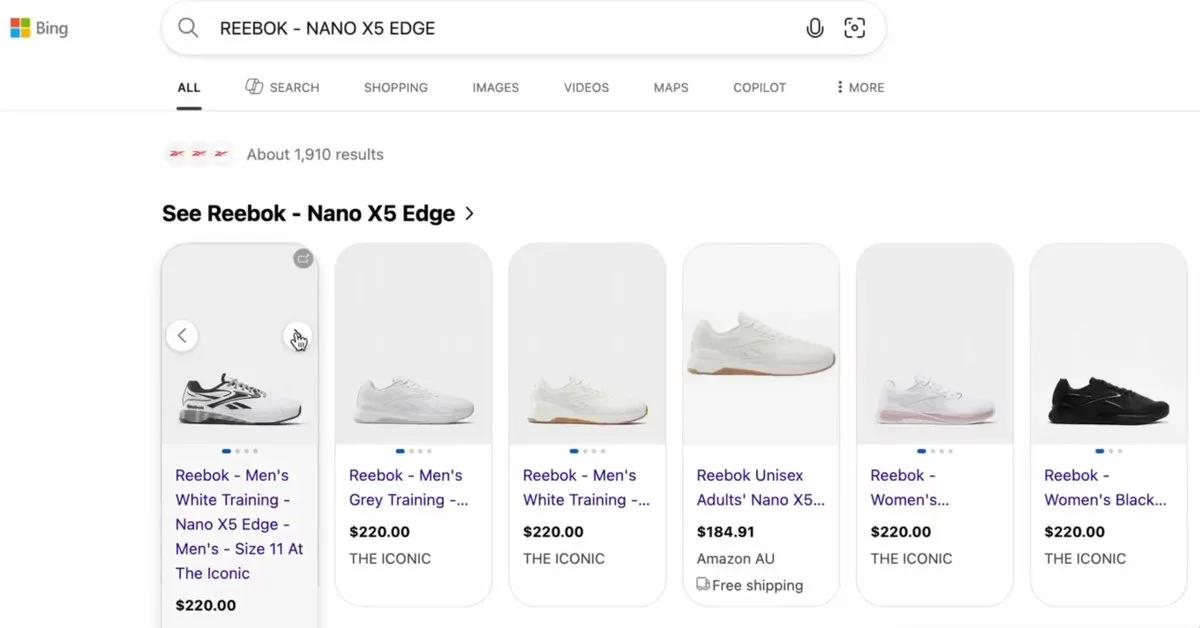The height and width of the screenshot is (628, 1200).
Task: Click the active pagination dot on first card
Action: coord(224,450)
